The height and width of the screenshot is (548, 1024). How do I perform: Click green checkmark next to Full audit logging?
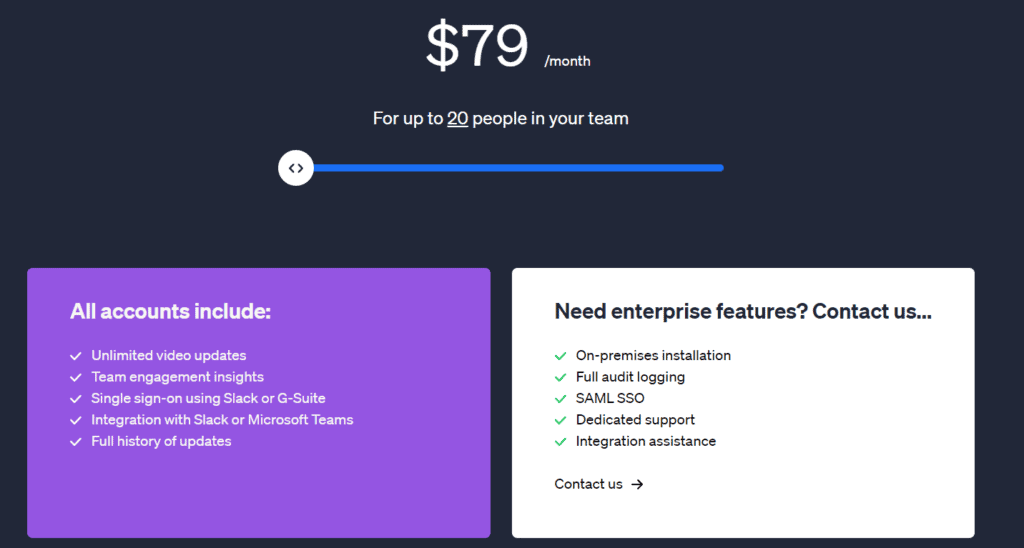(560, 378)
